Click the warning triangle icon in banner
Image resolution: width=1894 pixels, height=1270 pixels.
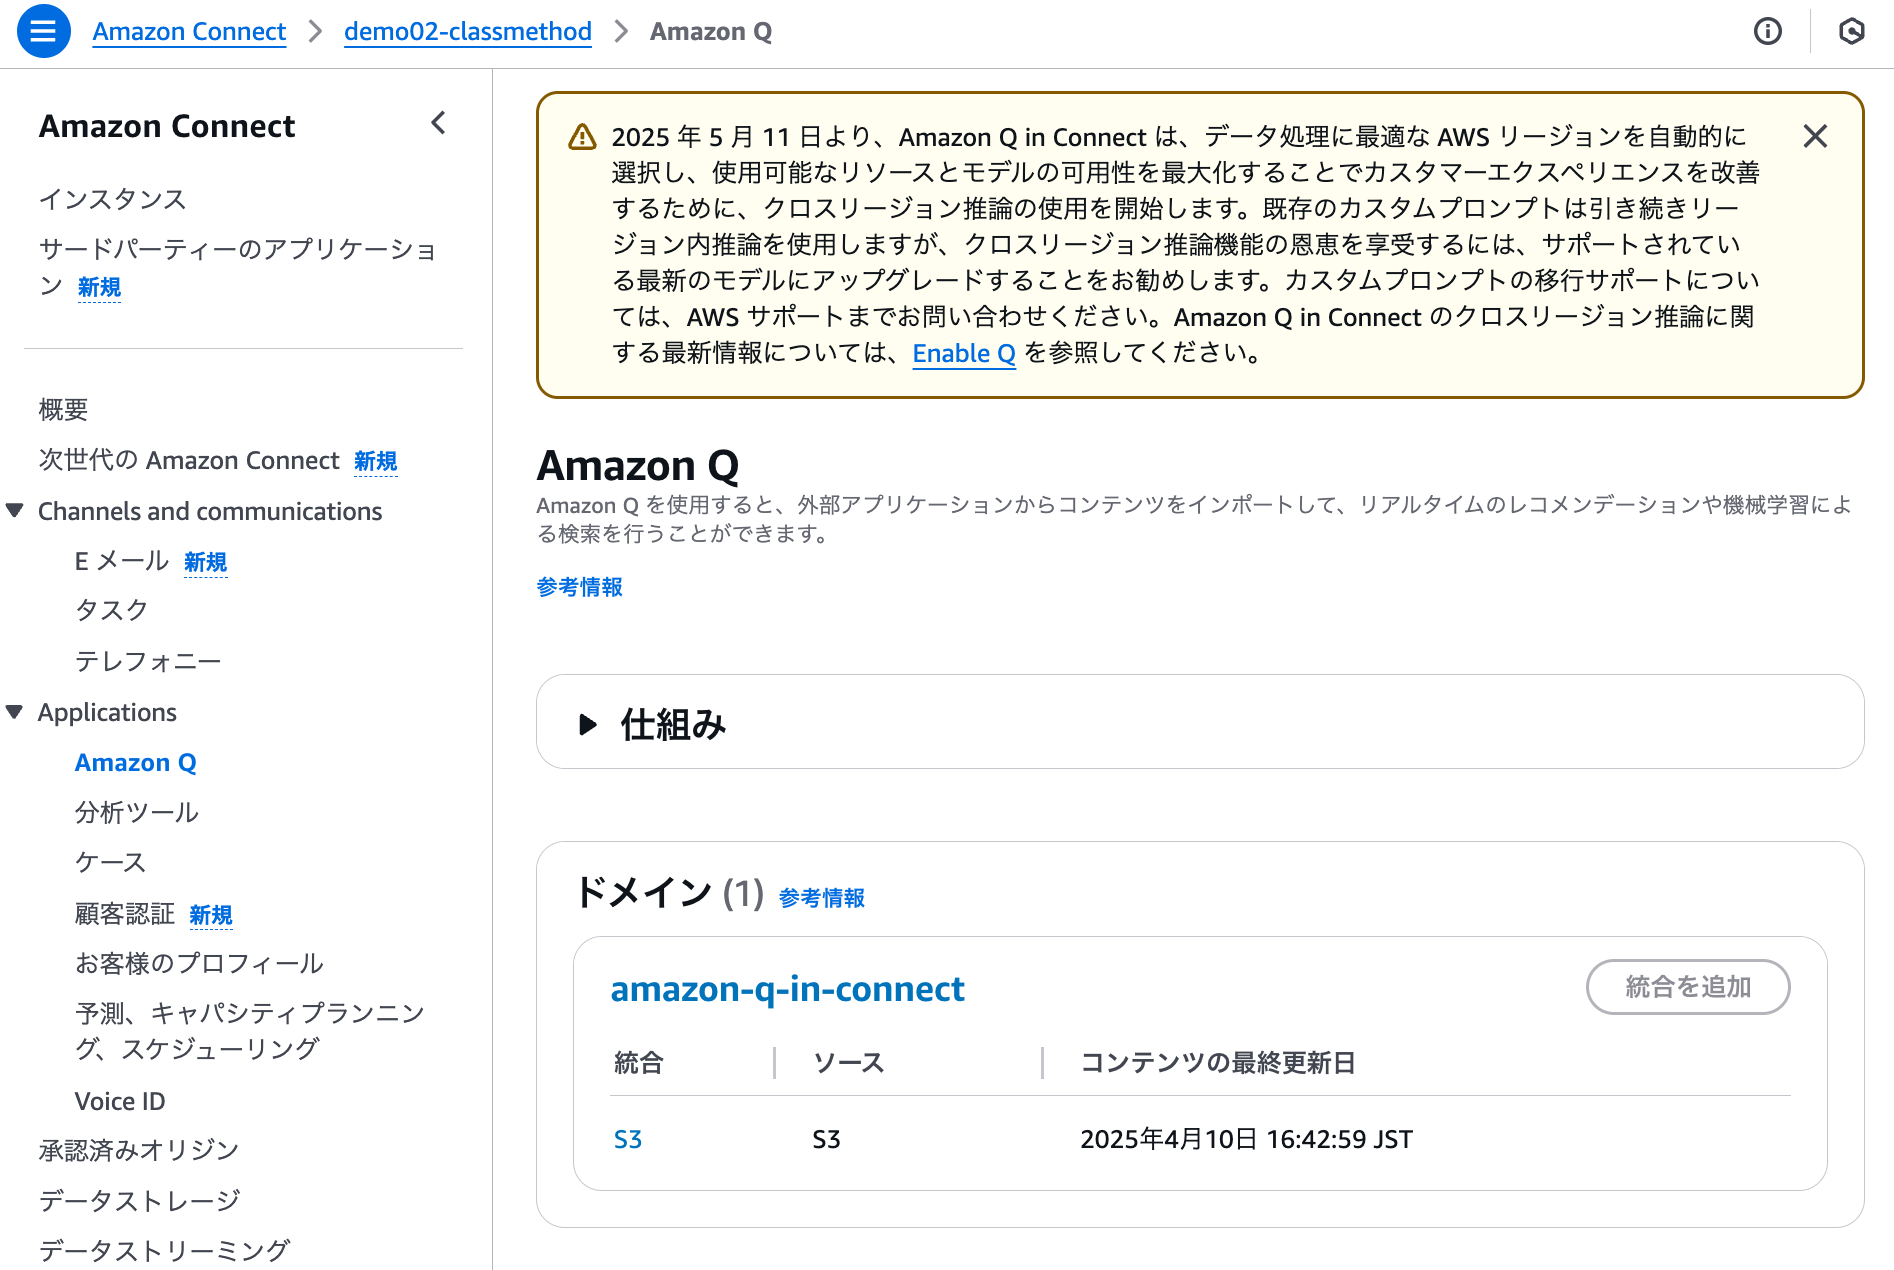tap(582, 137)
